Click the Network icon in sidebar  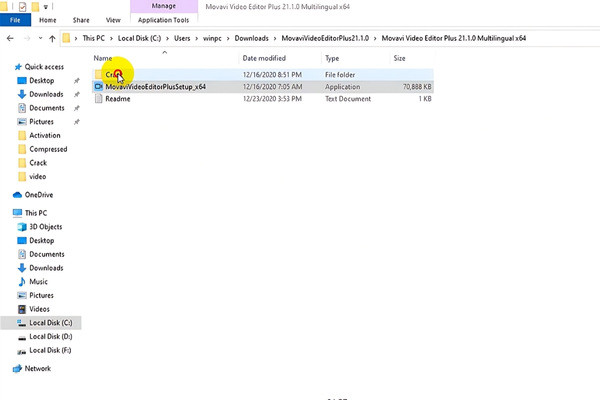(17, 369)
